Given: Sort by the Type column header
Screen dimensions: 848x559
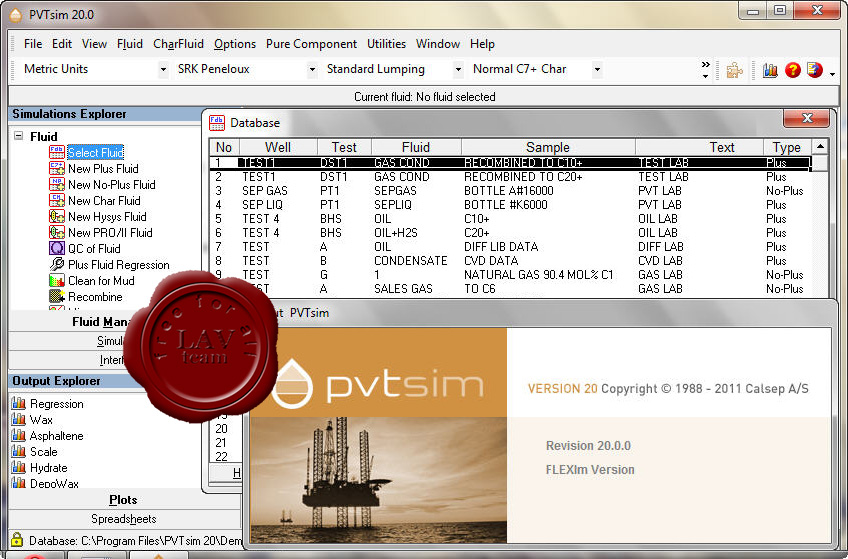Looking at the screenshot, I should (787, 147).
